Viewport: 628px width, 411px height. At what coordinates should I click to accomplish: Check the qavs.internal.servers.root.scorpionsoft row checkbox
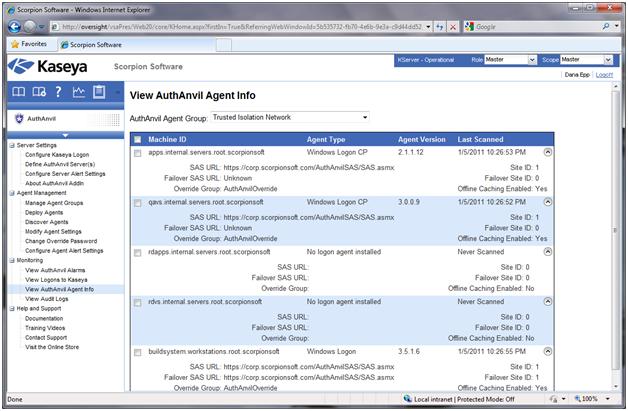click(138, 203)
